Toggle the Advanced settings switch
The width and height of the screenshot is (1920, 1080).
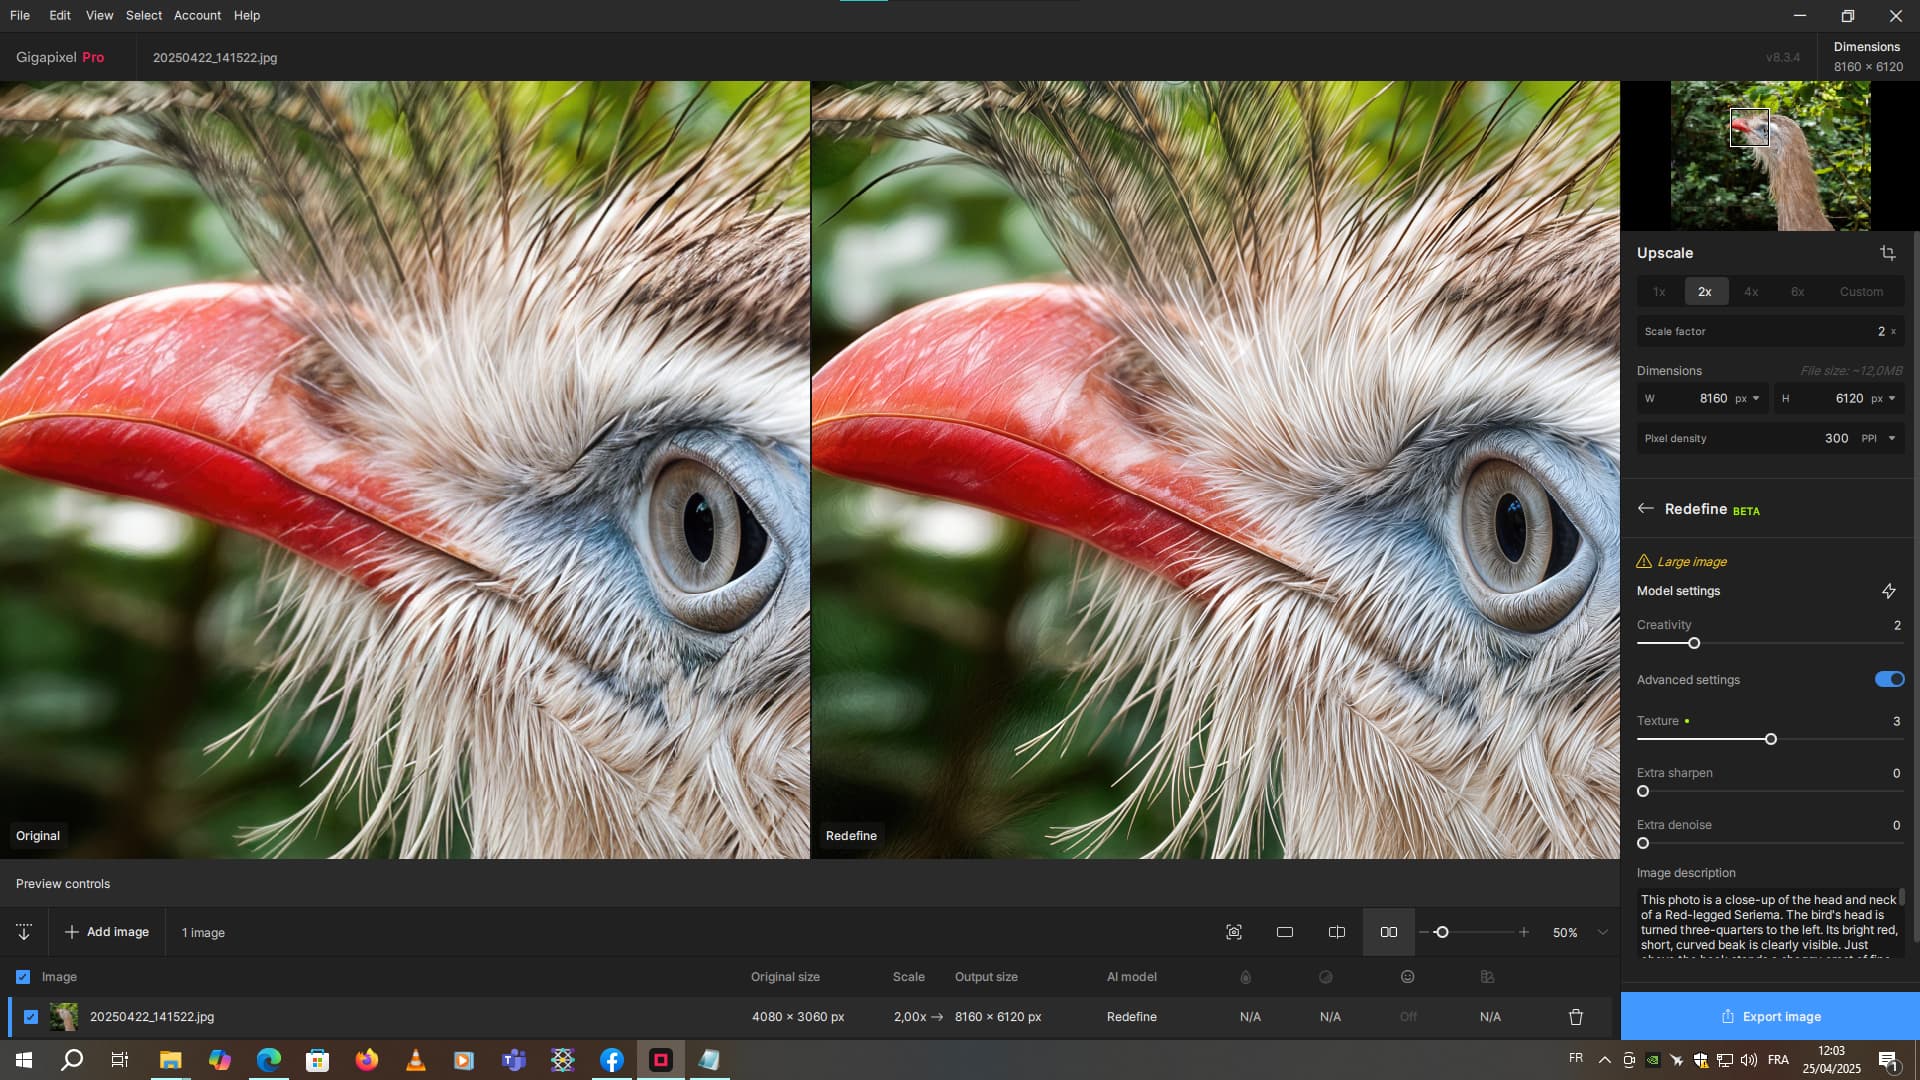[1888, 680]
